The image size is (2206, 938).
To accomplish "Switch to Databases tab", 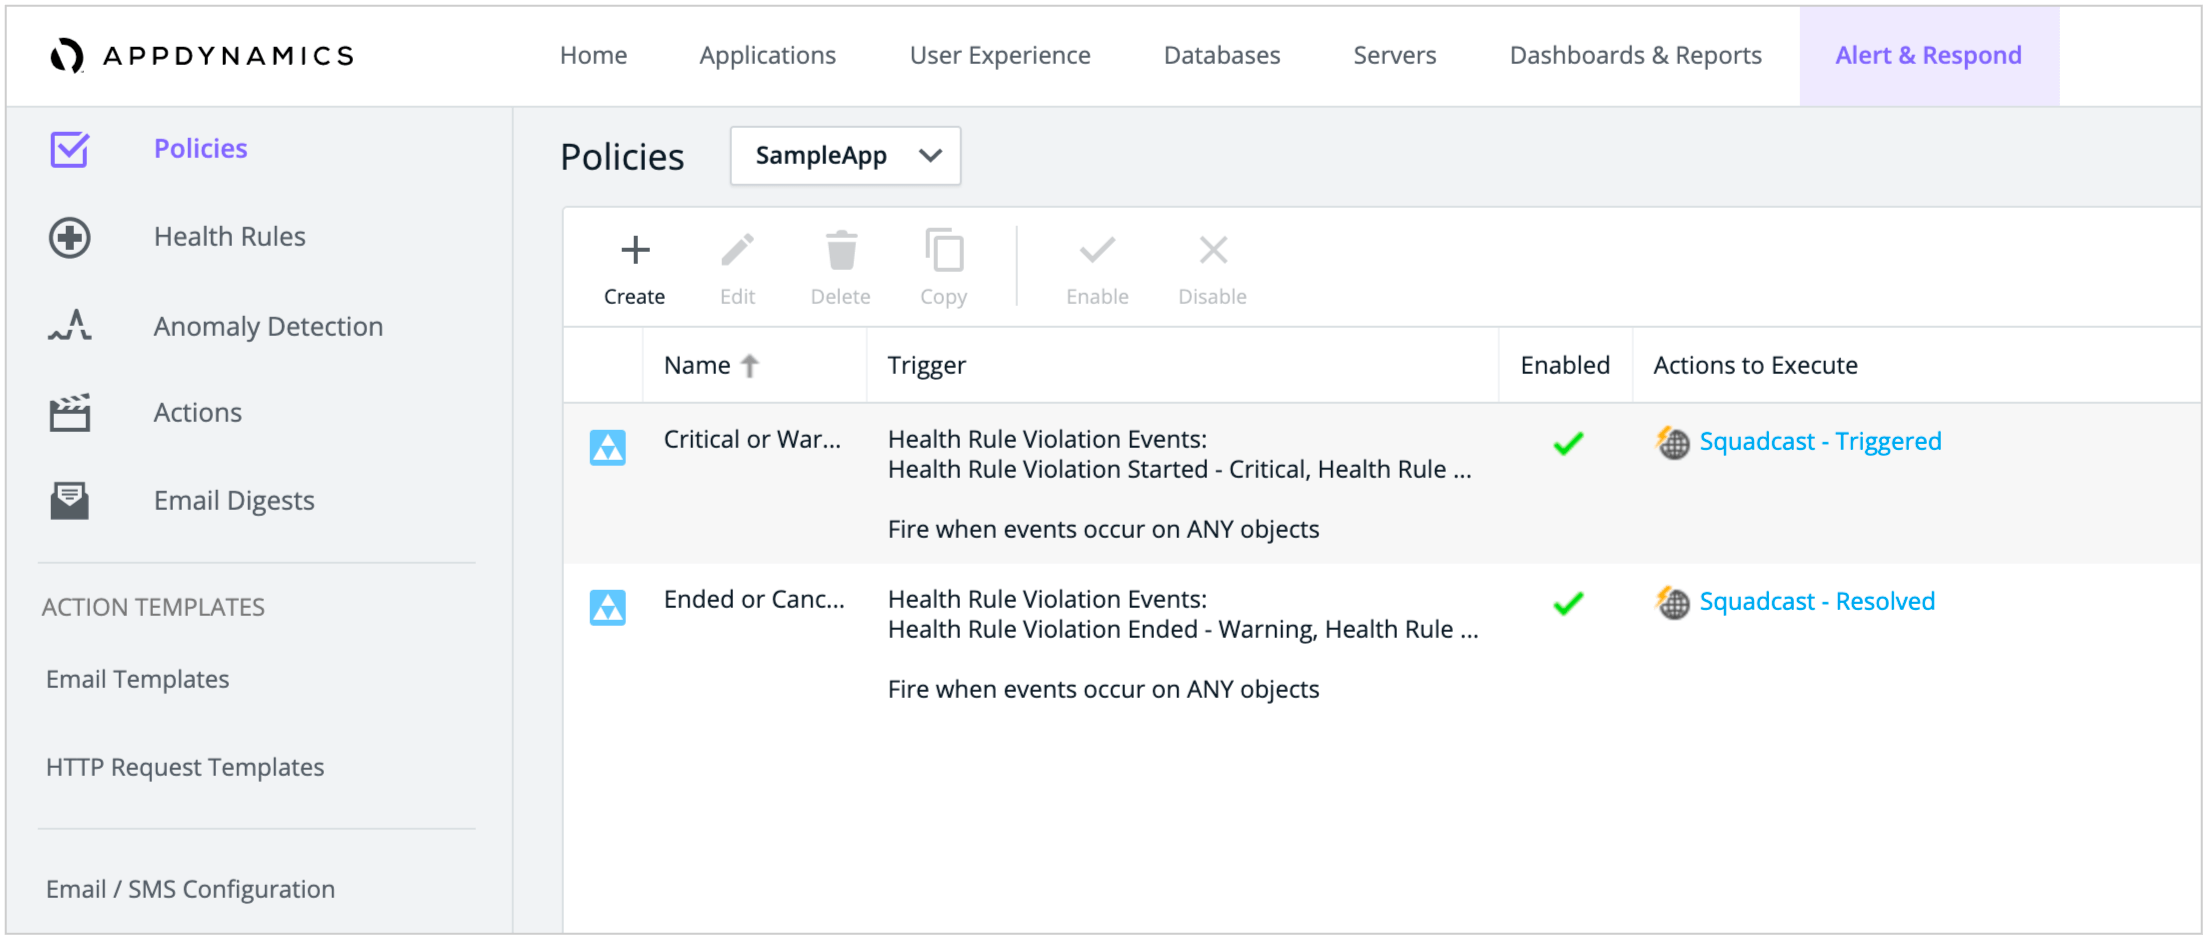I will pos(1222,56).
